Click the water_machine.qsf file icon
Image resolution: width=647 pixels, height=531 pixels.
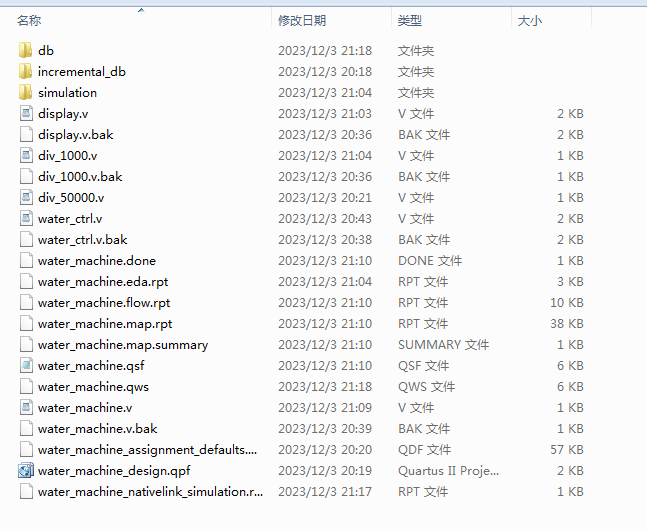point(26,366)
